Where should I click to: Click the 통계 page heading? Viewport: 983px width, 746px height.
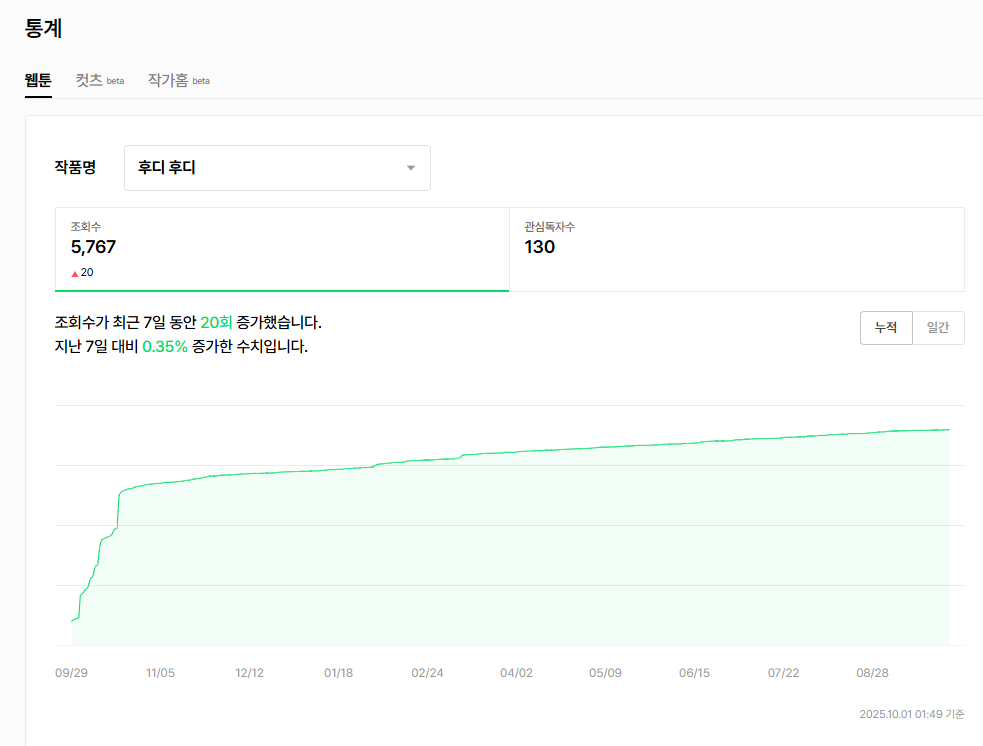(x=44, y=29)
